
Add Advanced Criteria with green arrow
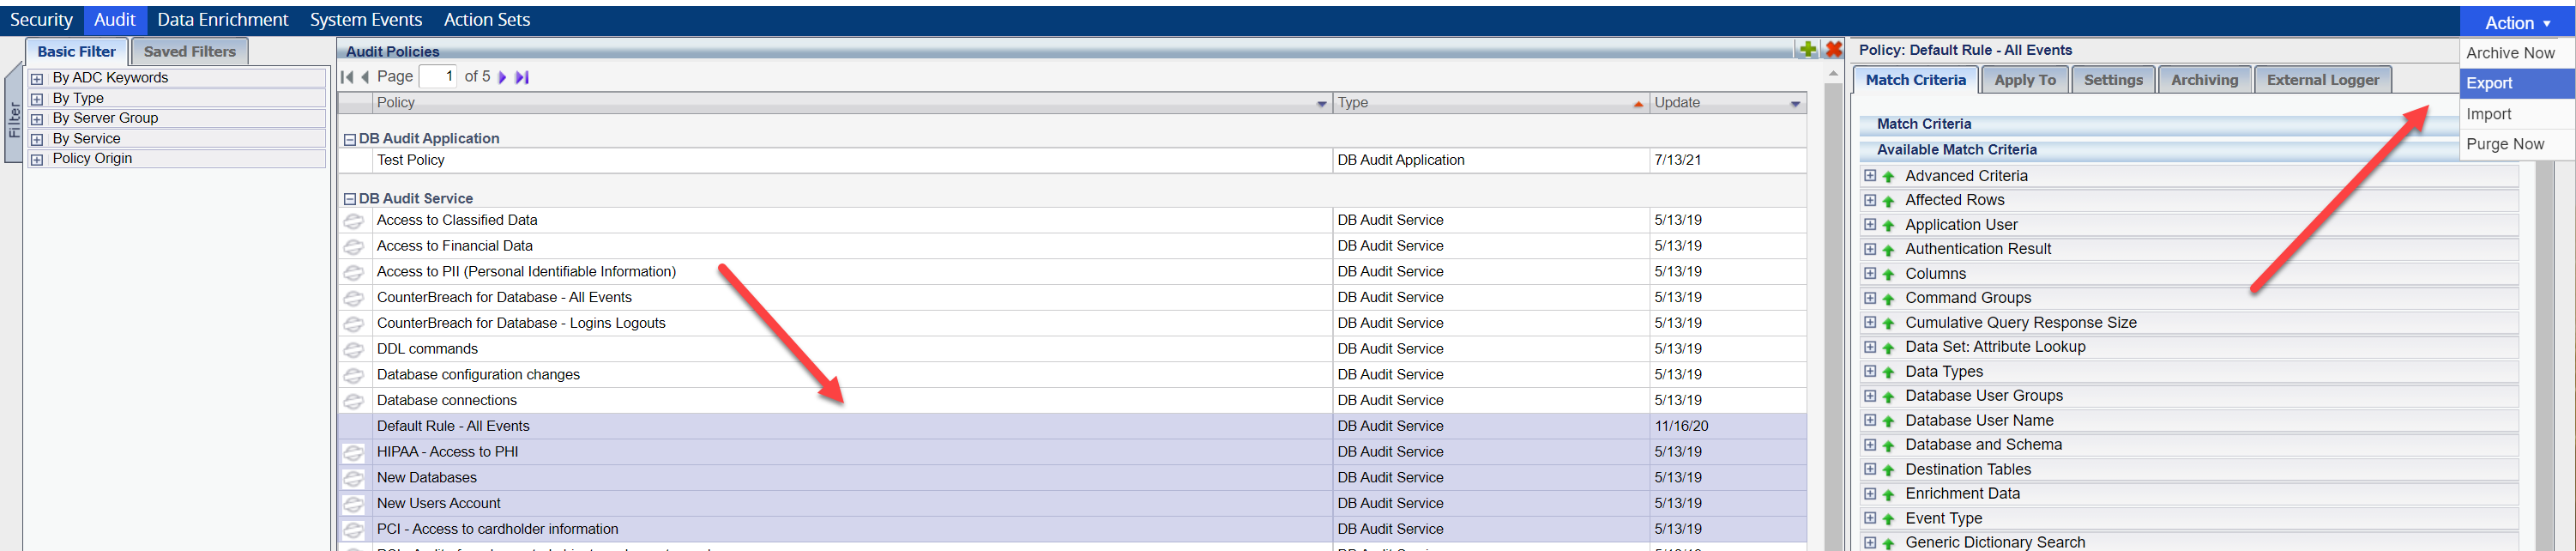(x=1888, y=177)
